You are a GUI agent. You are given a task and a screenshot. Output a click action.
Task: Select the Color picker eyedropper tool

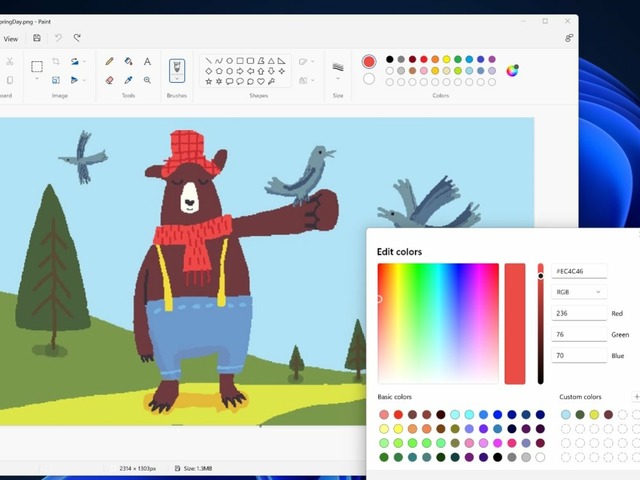click(128, 80)
